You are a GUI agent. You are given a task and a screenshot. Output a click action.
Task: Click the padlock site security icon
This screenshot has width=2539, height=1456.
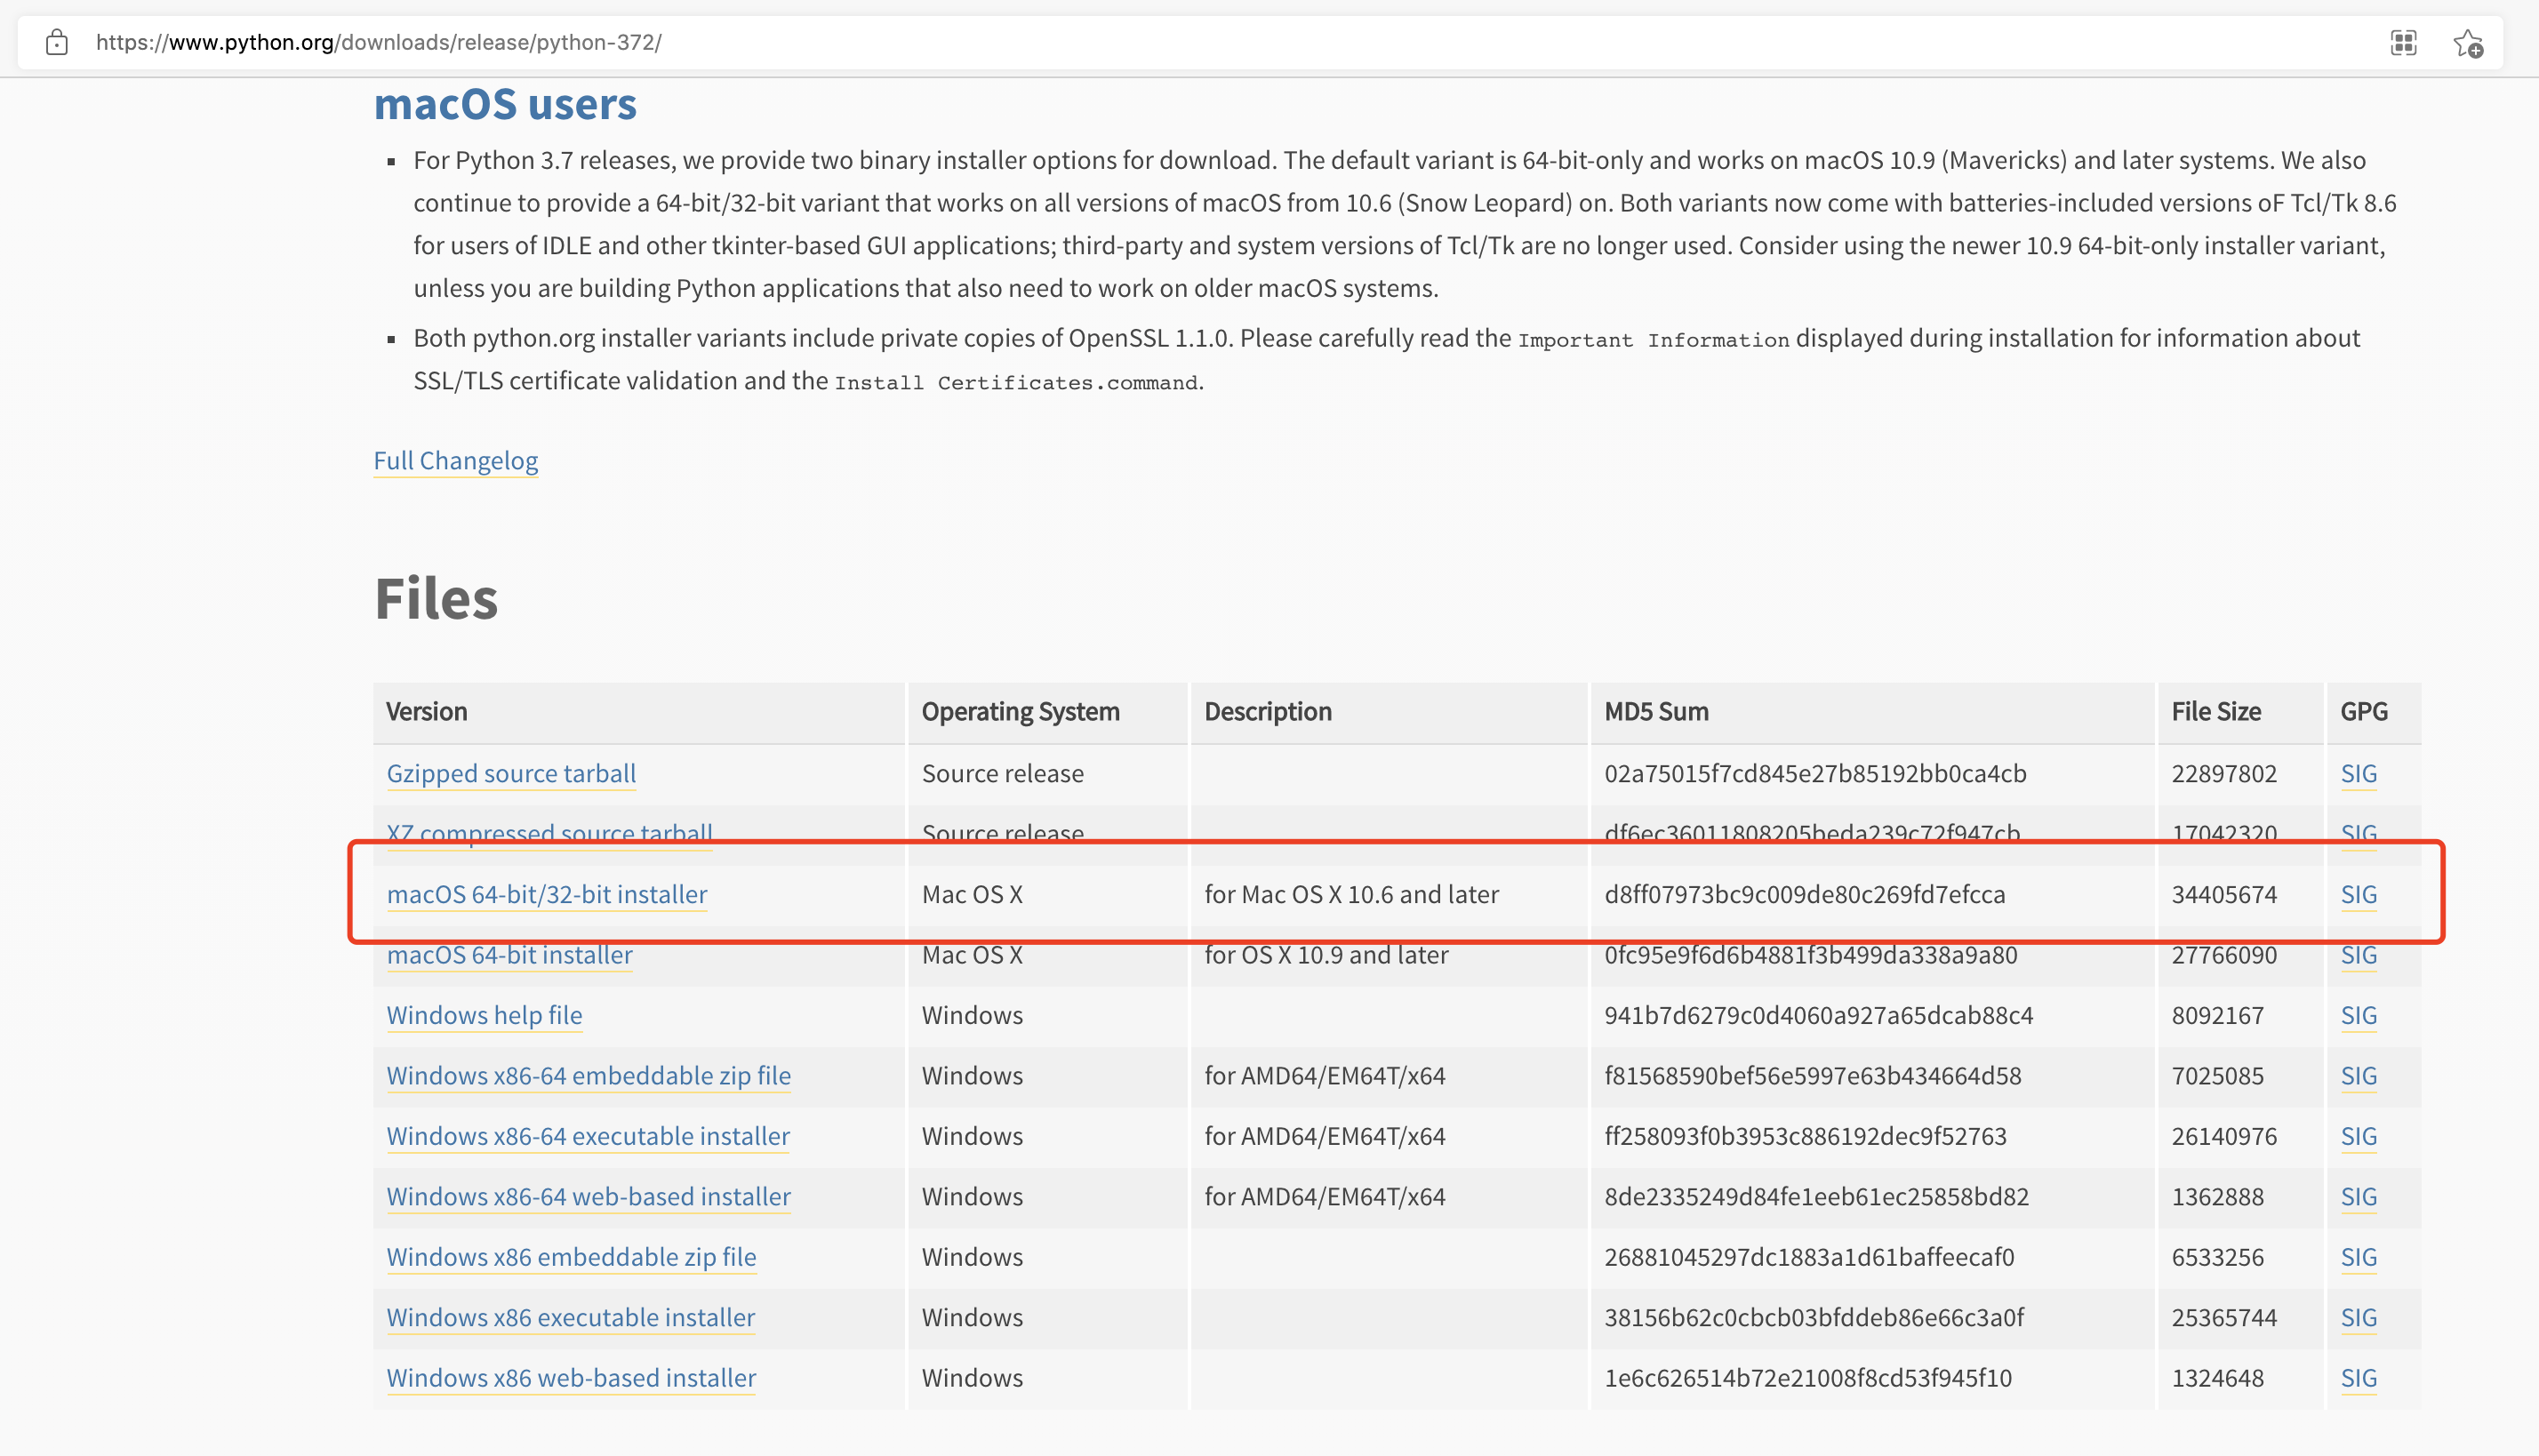pyautogui.click(x=57, y=42)
